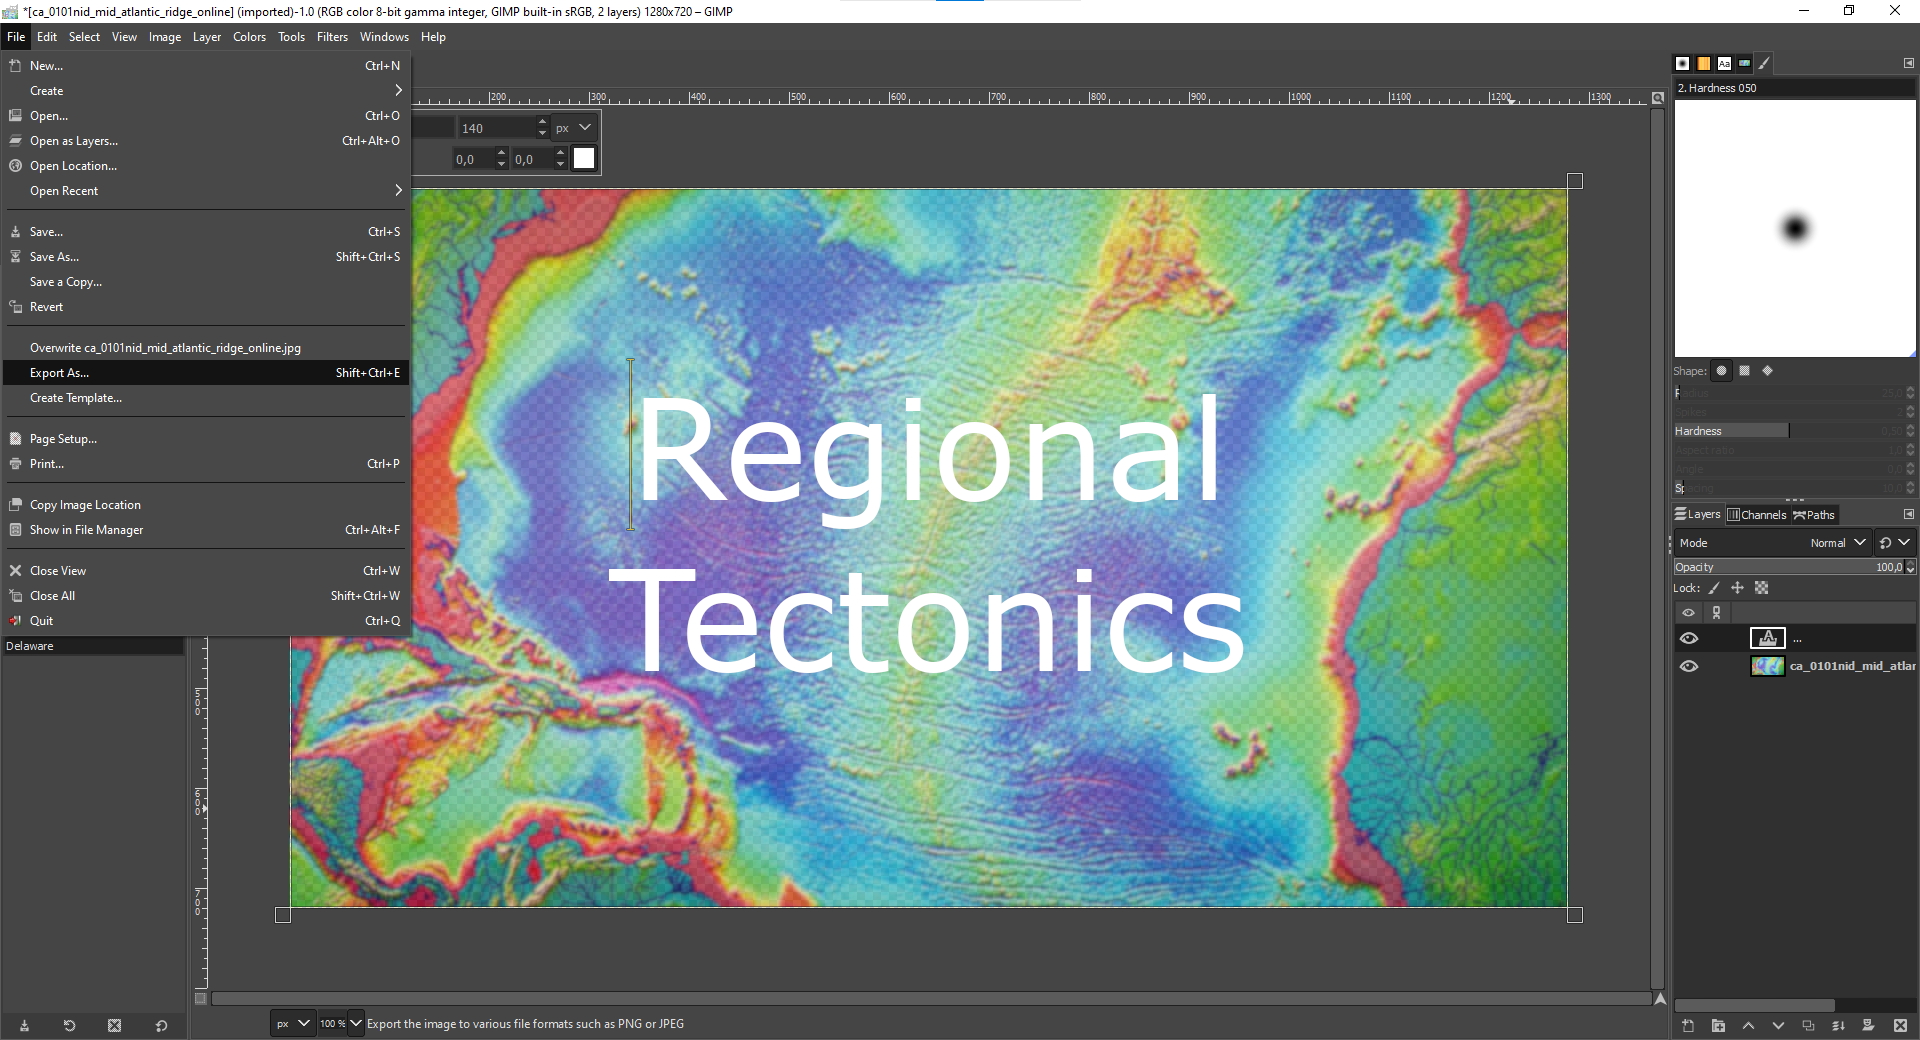The image size is (1920, 1040).
Task: Open the layer mode group switch dropdown
Action: click(1895, 543)
